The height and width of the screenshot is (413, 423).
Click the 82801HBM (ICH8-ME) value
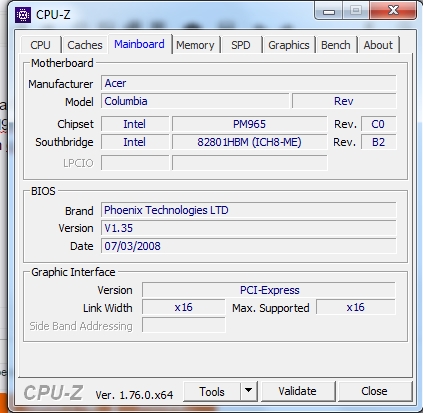[x=250, y=142]
